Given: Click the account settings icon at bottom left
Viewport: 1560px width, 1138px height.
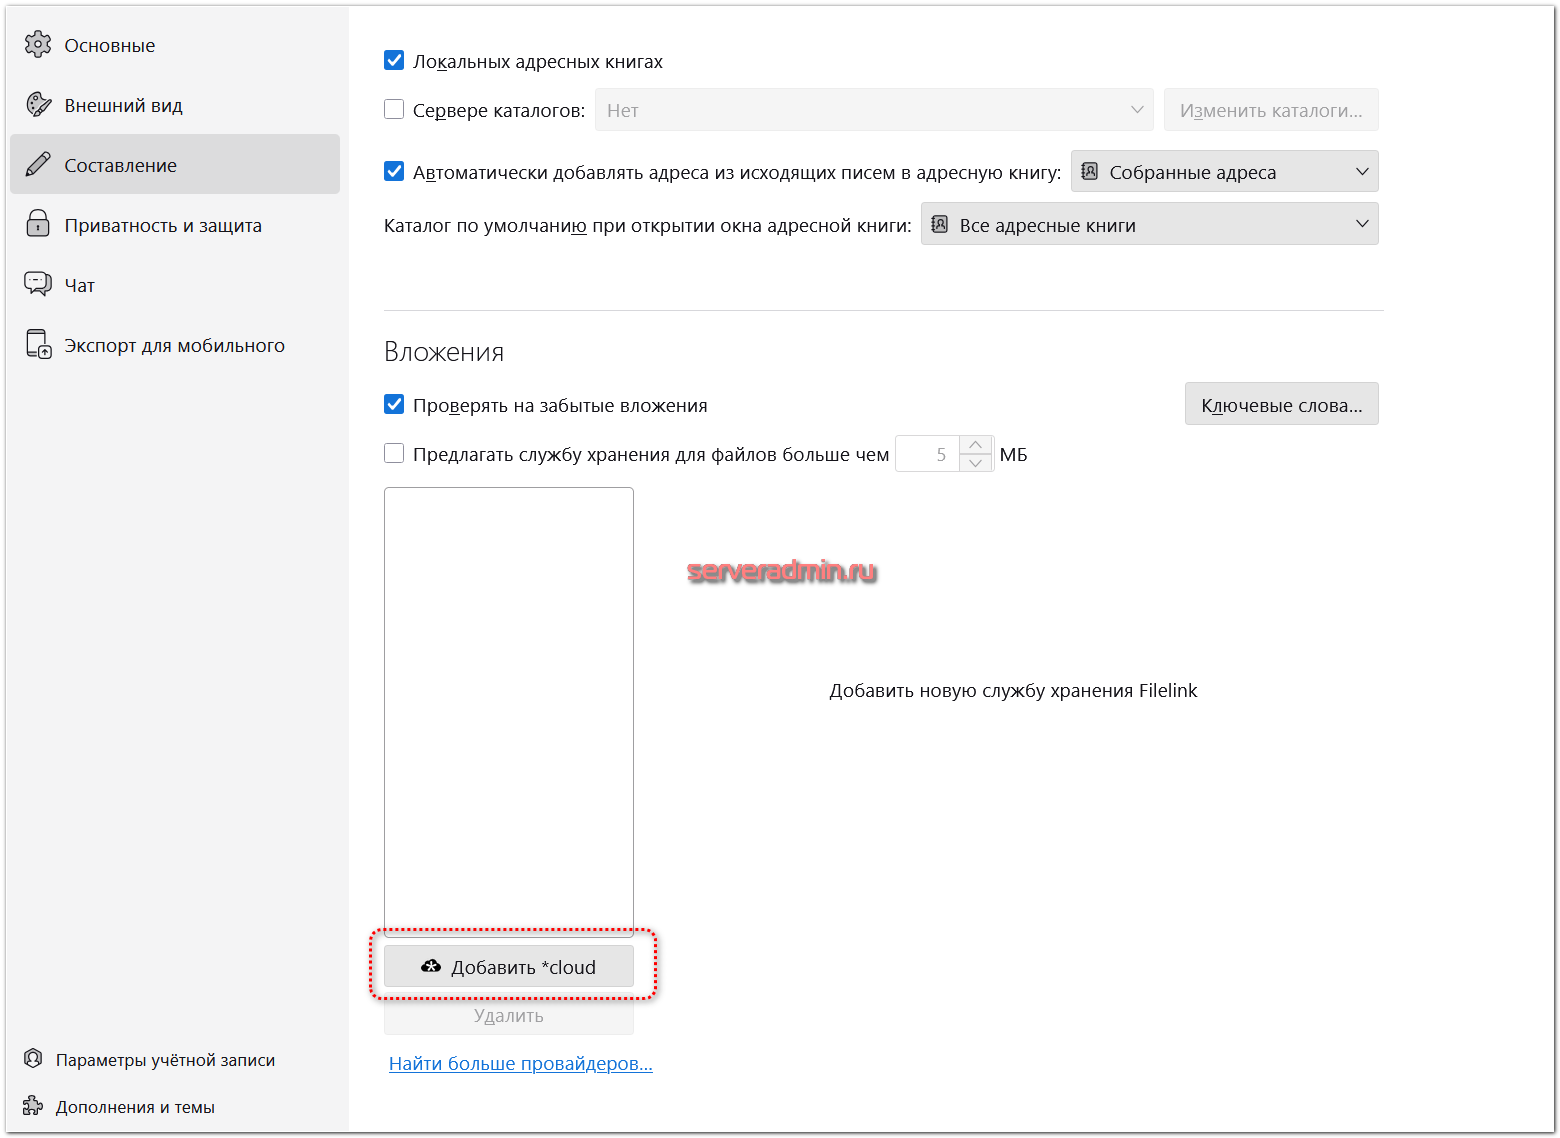Looking at the screenshot, I should coord(33,1059).
